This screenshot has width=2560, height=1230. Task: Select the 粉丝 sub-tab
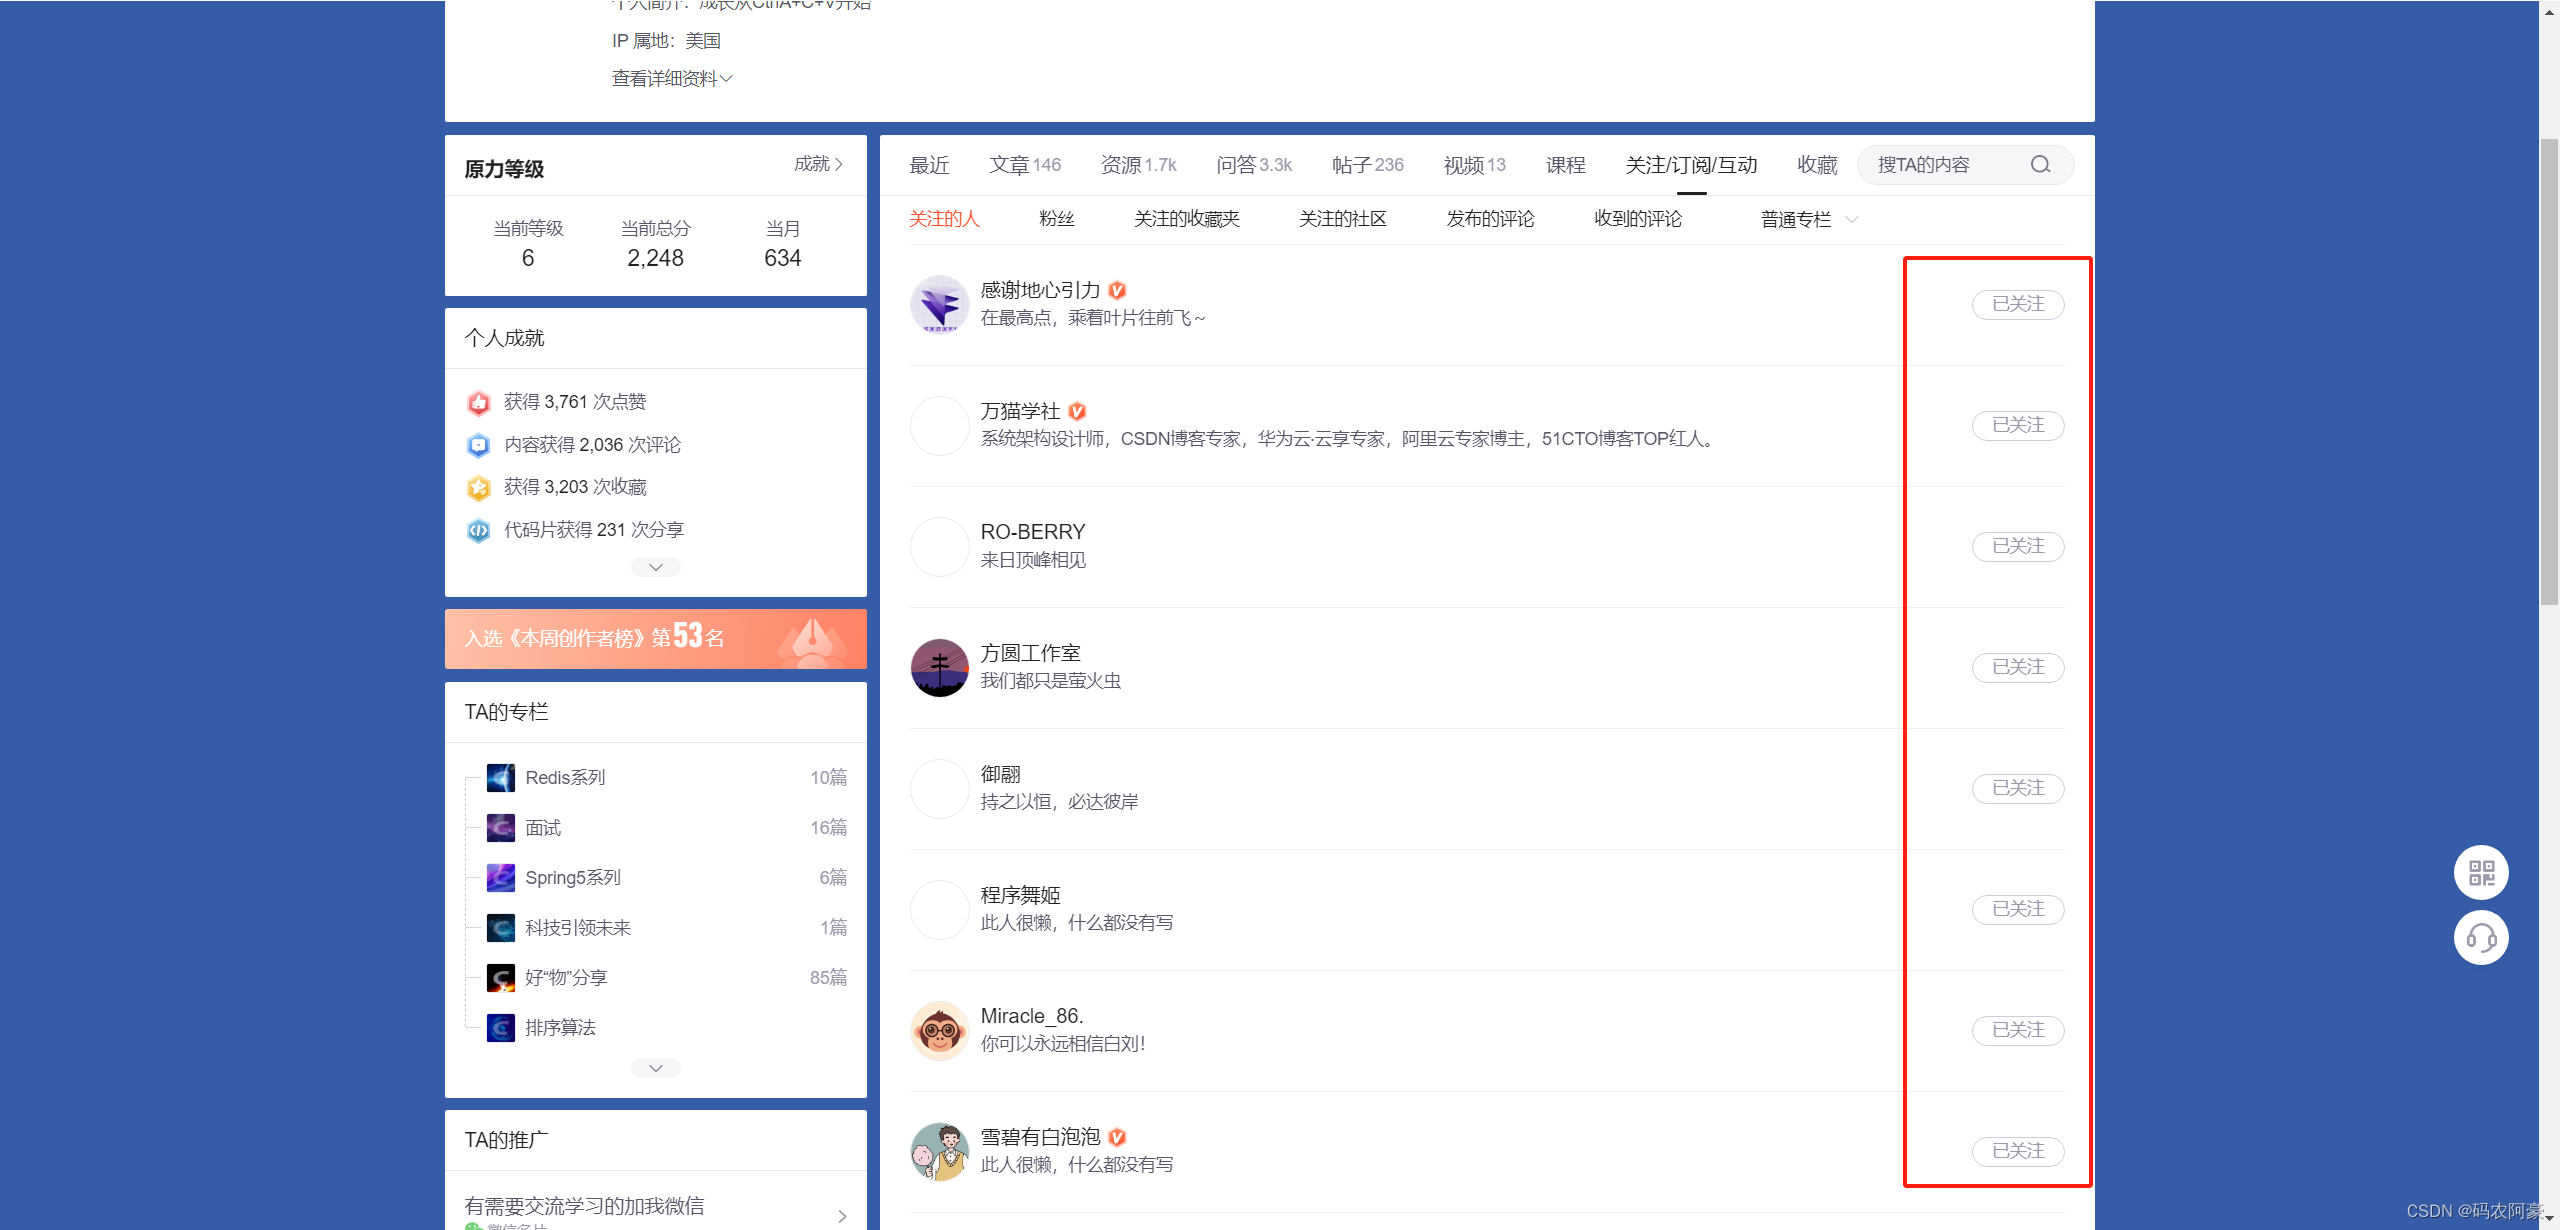coord(1056,219)
